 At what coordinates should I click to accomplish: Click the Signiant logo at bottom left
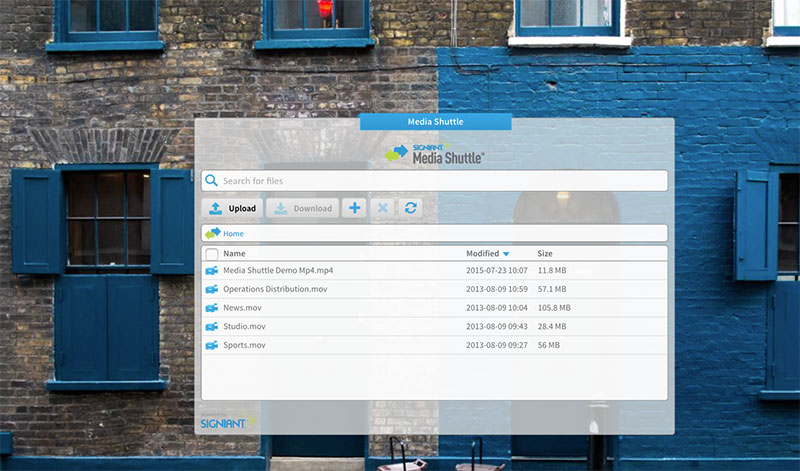tap(221, 423)
